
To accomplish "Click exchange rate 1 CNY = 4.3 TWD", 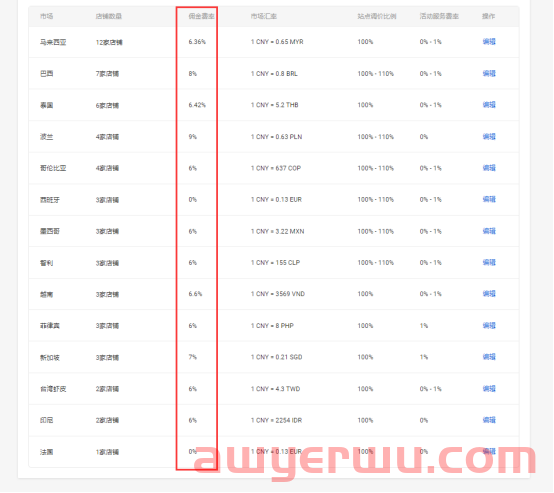I will tap(275, 389).
